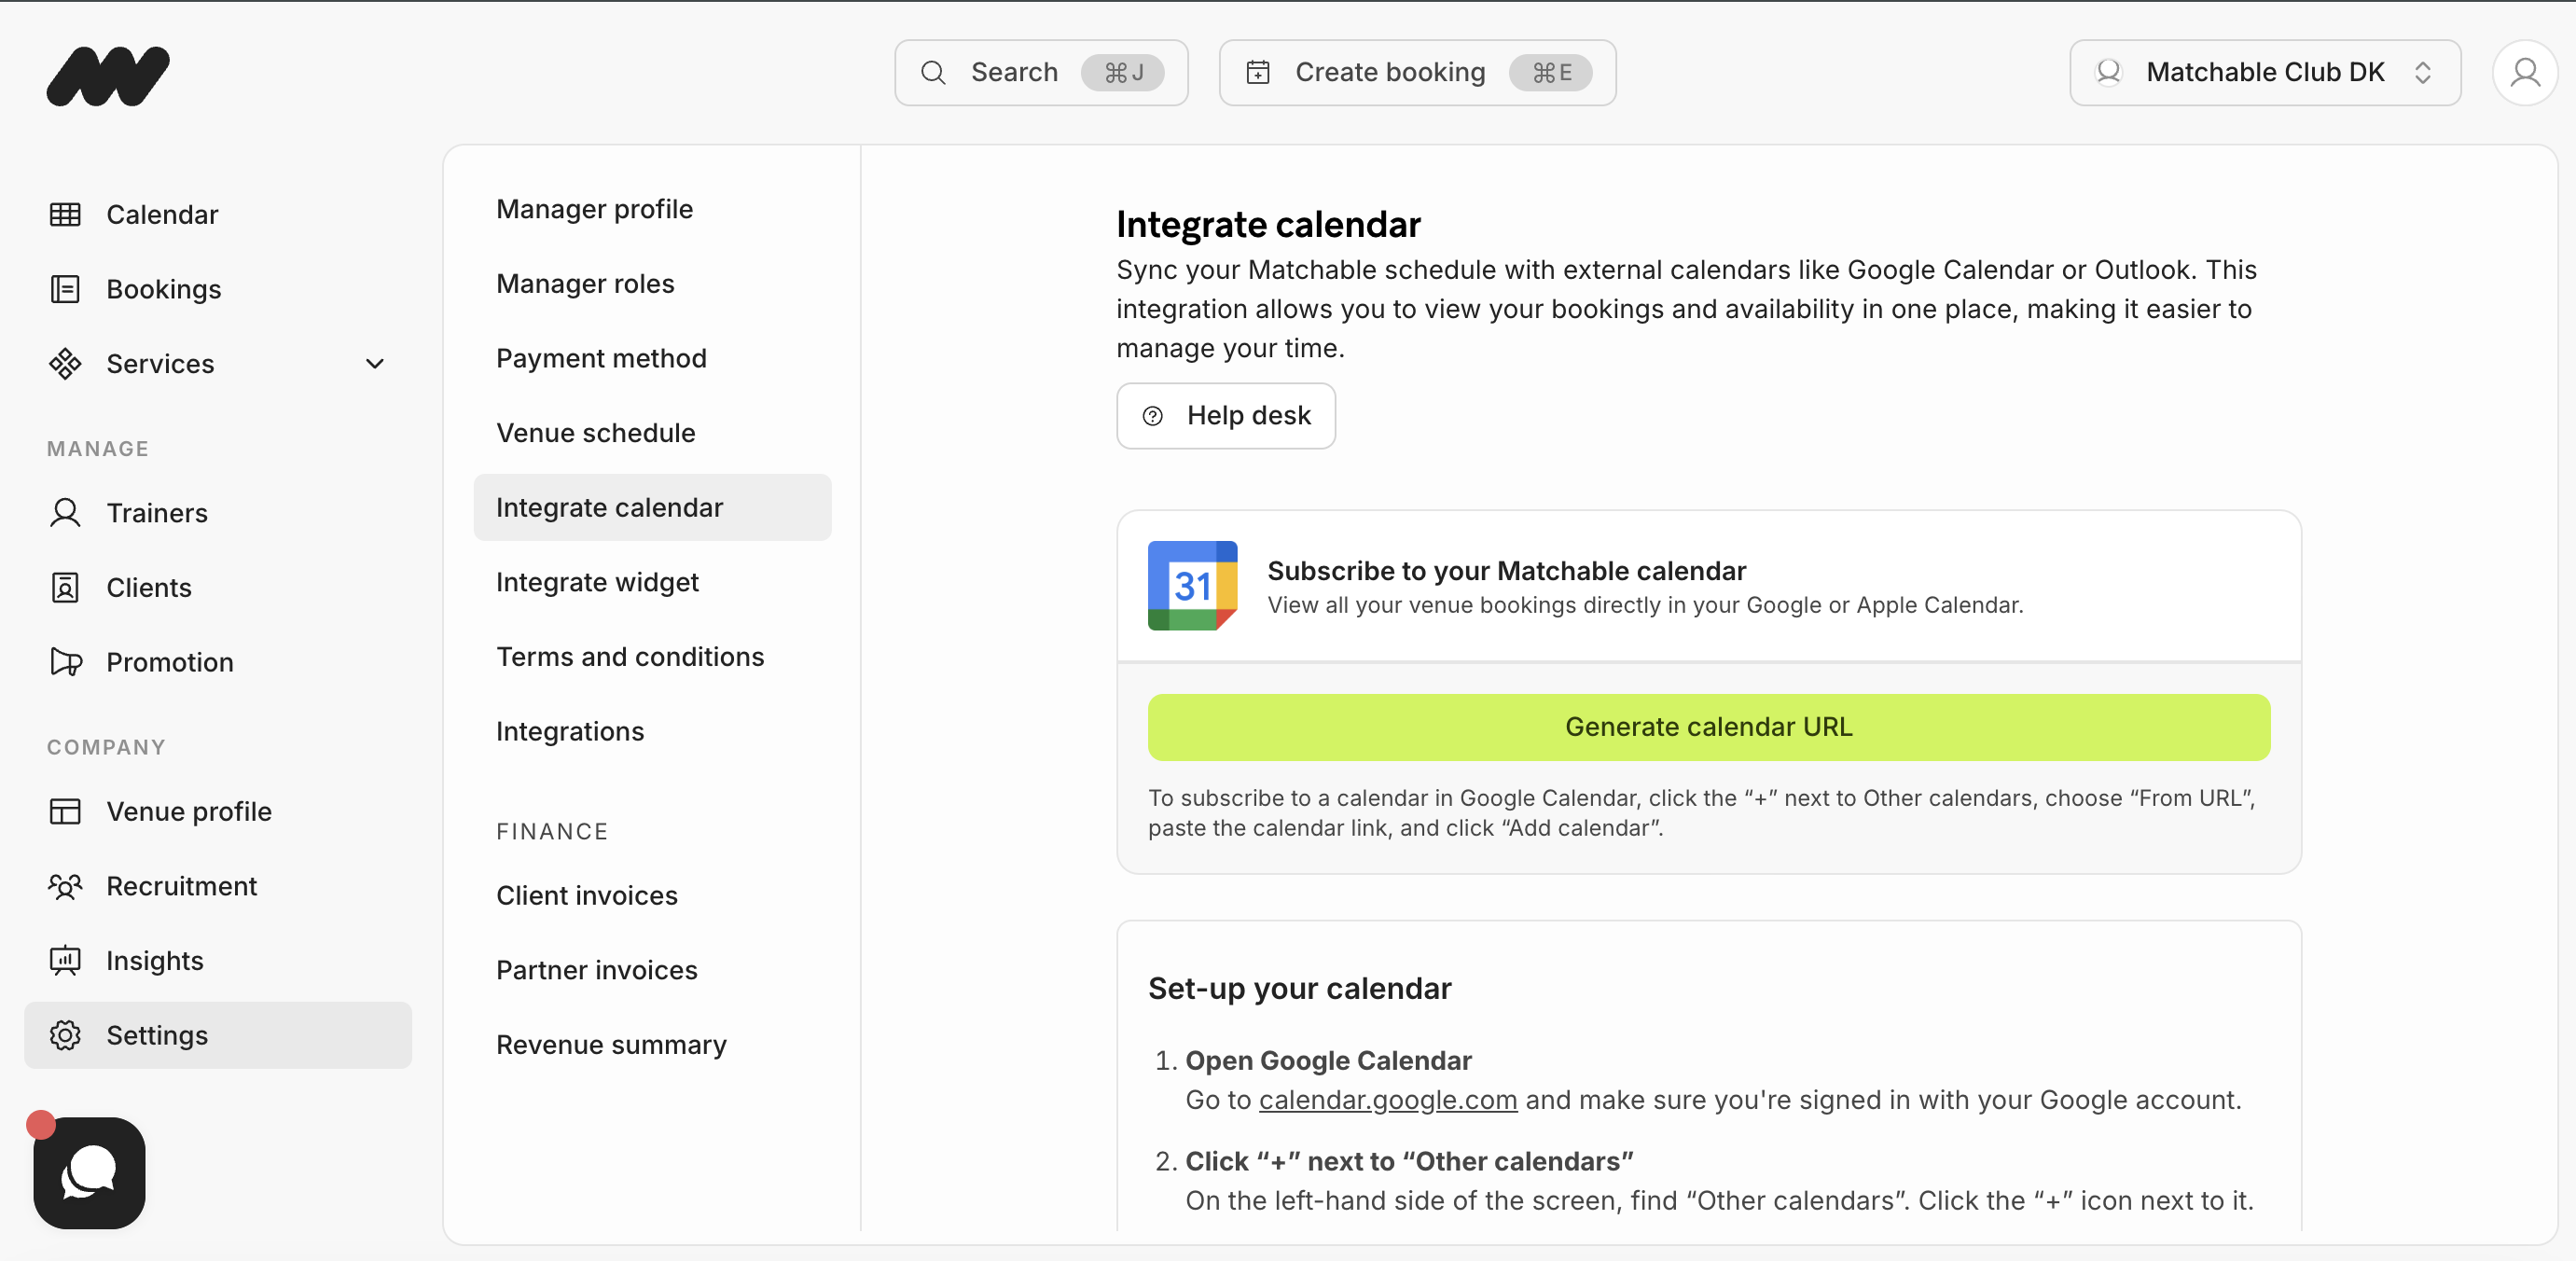Select Integrate widget settings tab

(597, 582)
